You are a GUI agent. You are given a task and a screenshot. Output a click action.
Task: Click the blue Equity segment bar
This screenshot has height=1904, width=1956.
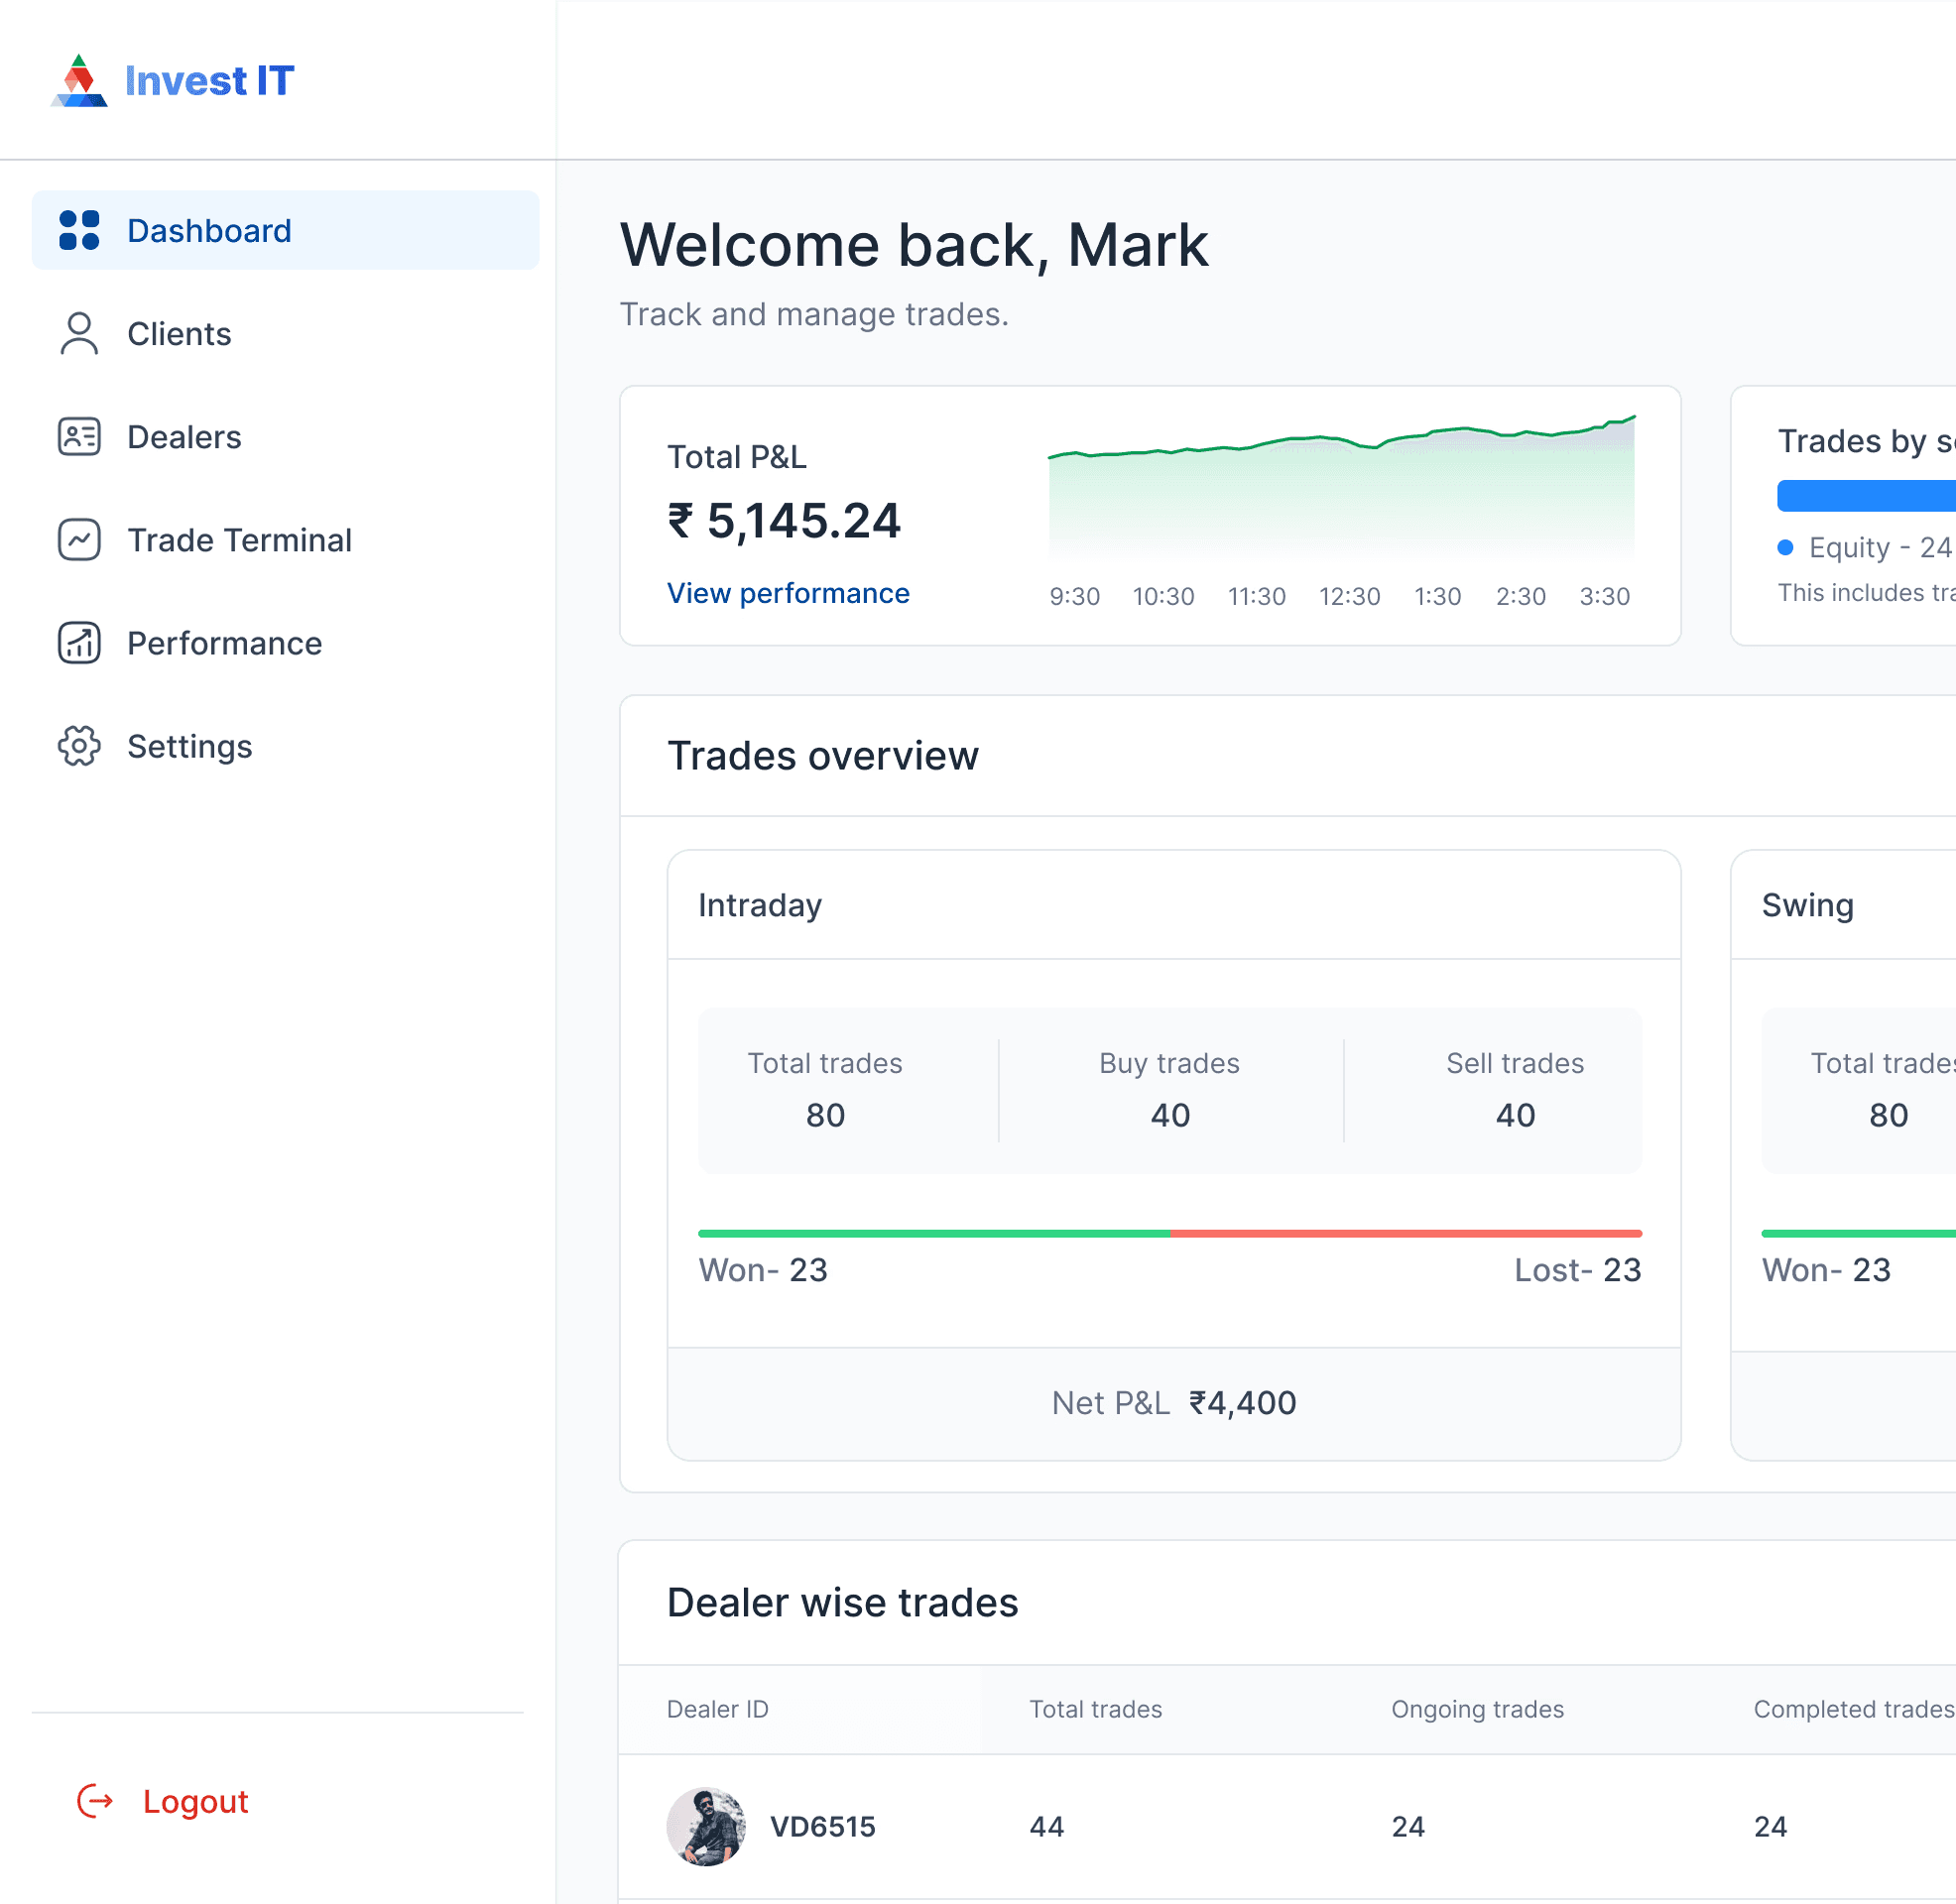point(1865,495)
